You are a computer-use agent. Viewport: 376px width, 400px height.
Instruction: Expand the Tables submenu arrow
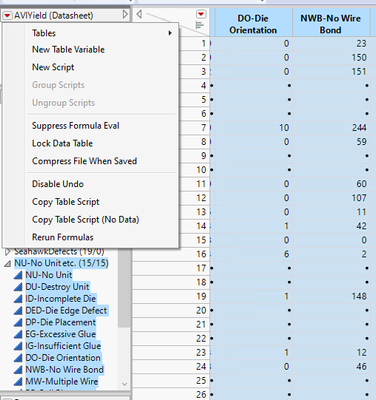[x=170, y=33]
